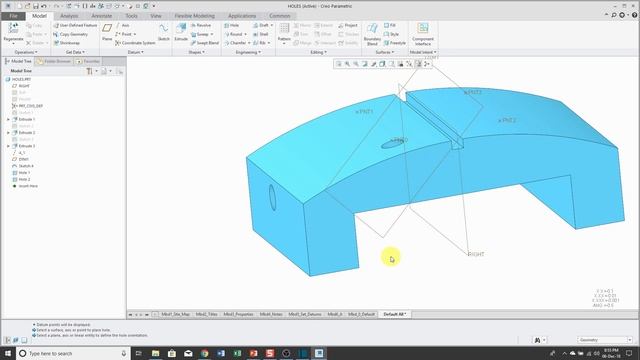Image resolution: width=640 pixels, height=360 pixels.
Task: Select Hole 1 in model tree
Action: tap(21, 173)
